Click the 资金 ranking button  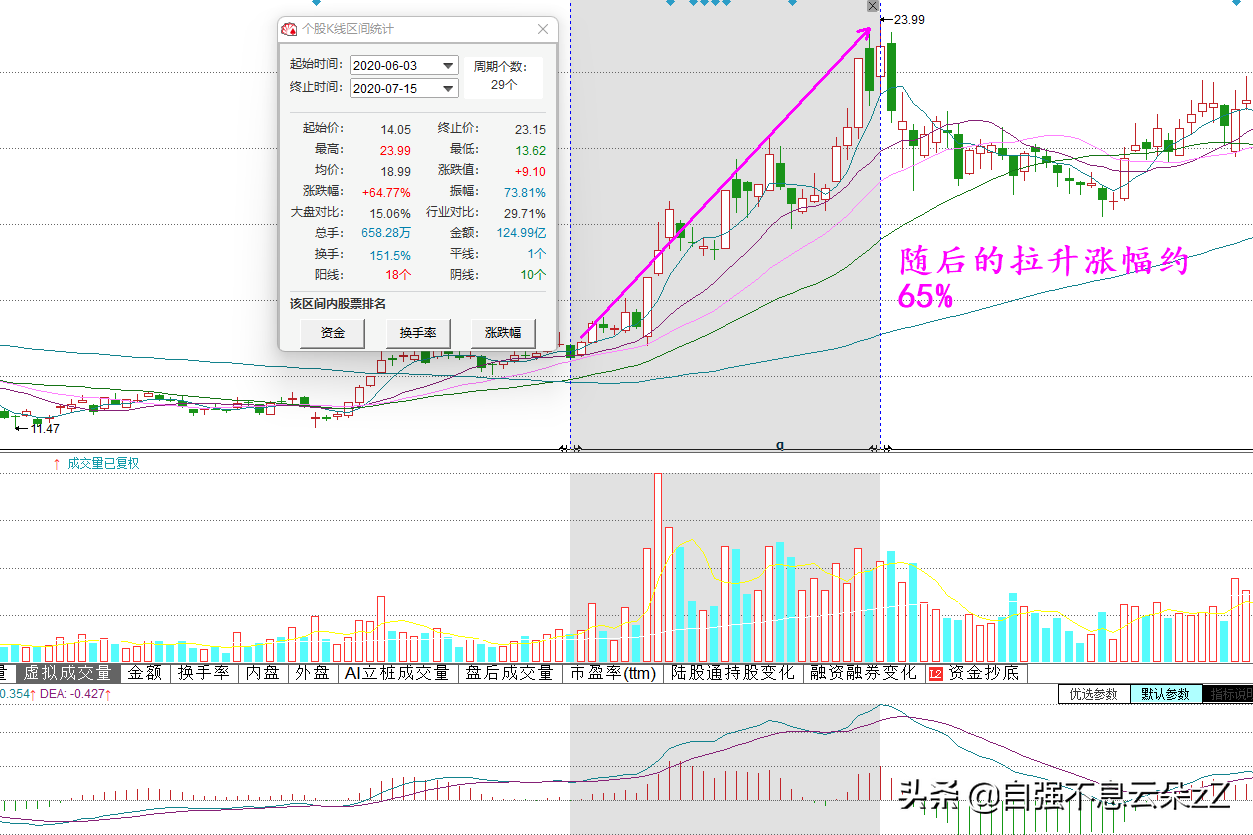click(333, 333)
